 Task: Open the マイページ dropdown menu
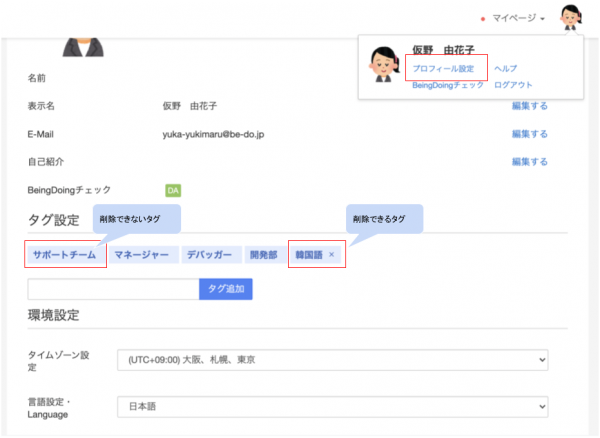point(518,18)
